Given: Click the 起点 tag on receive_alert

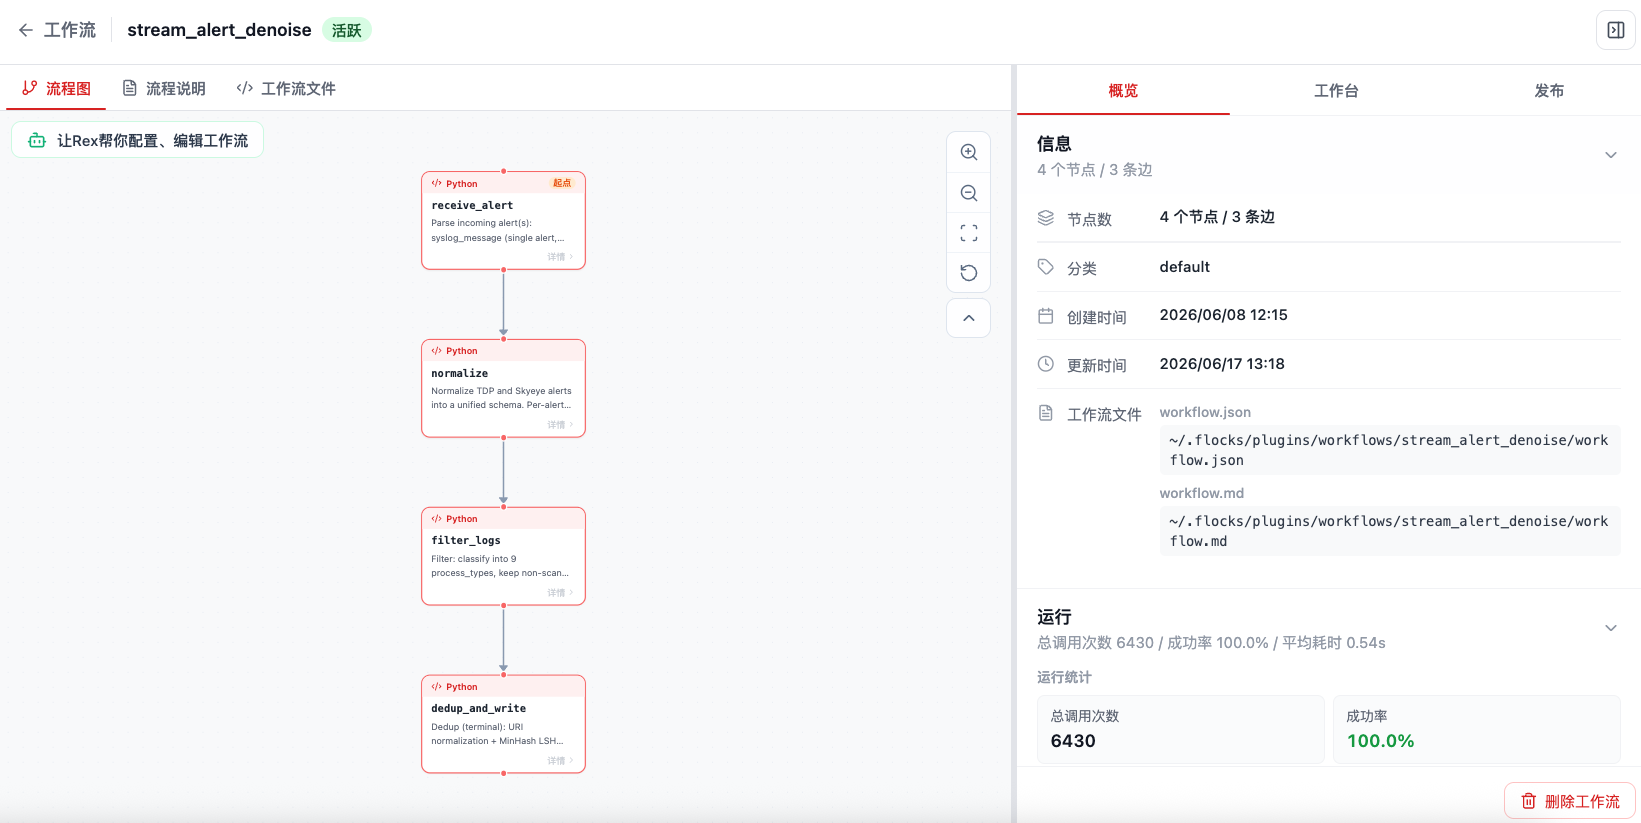Looking at the screenshot, I should (x=562, y=183).
